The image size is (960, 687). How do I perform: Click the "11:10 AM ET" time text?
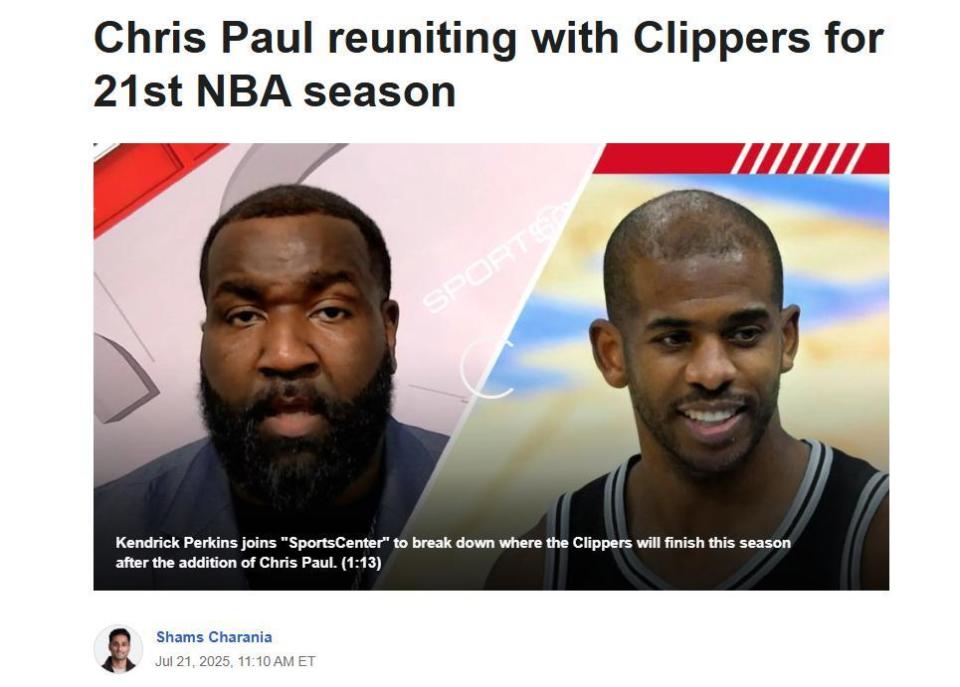click(276, 661)
